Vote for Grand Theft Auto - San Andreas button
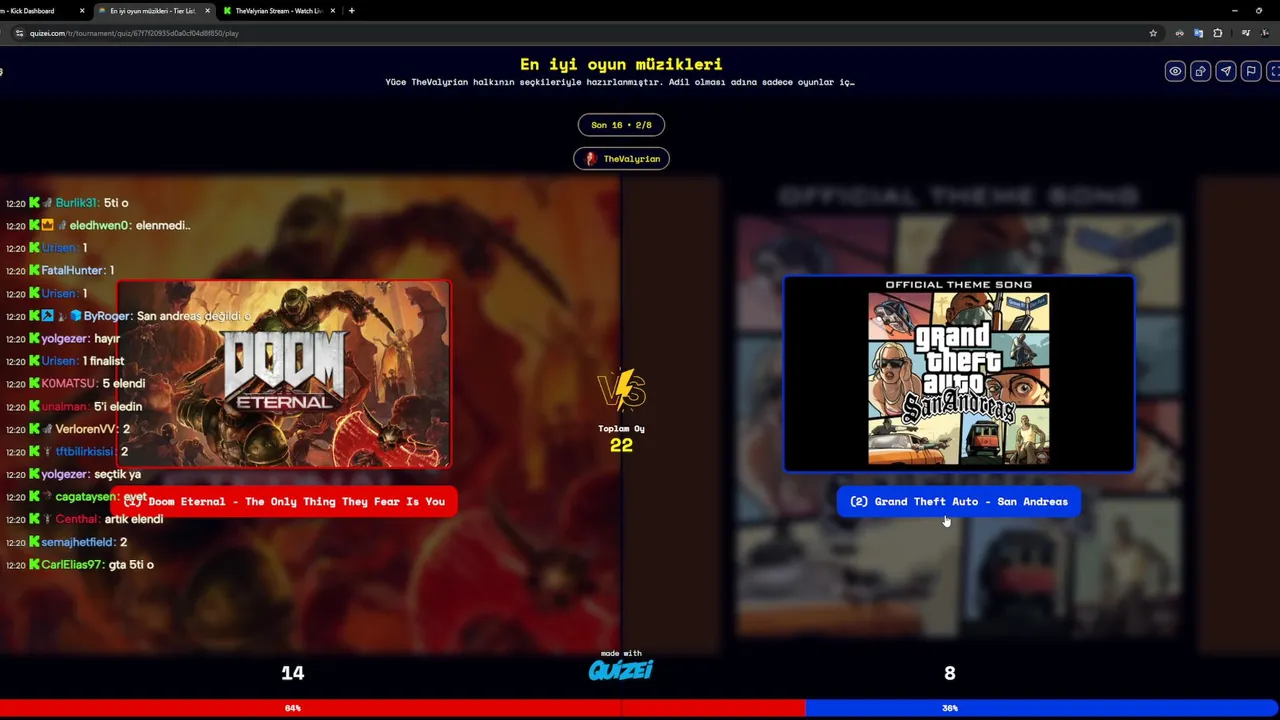The height and width of the screenshot is (720, 1280). coord(958,501)
